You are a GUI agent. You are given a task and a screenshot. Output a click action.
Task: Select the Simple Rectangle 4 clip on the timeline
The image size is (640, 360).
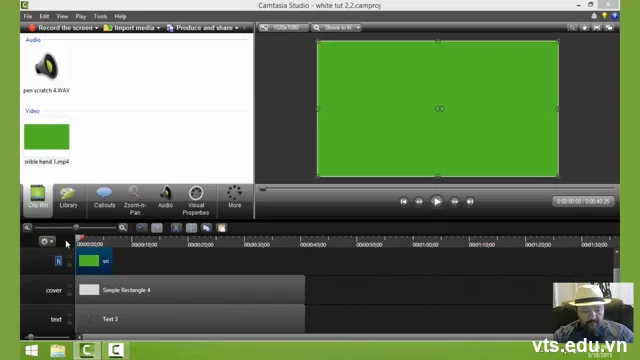[190, 290]
